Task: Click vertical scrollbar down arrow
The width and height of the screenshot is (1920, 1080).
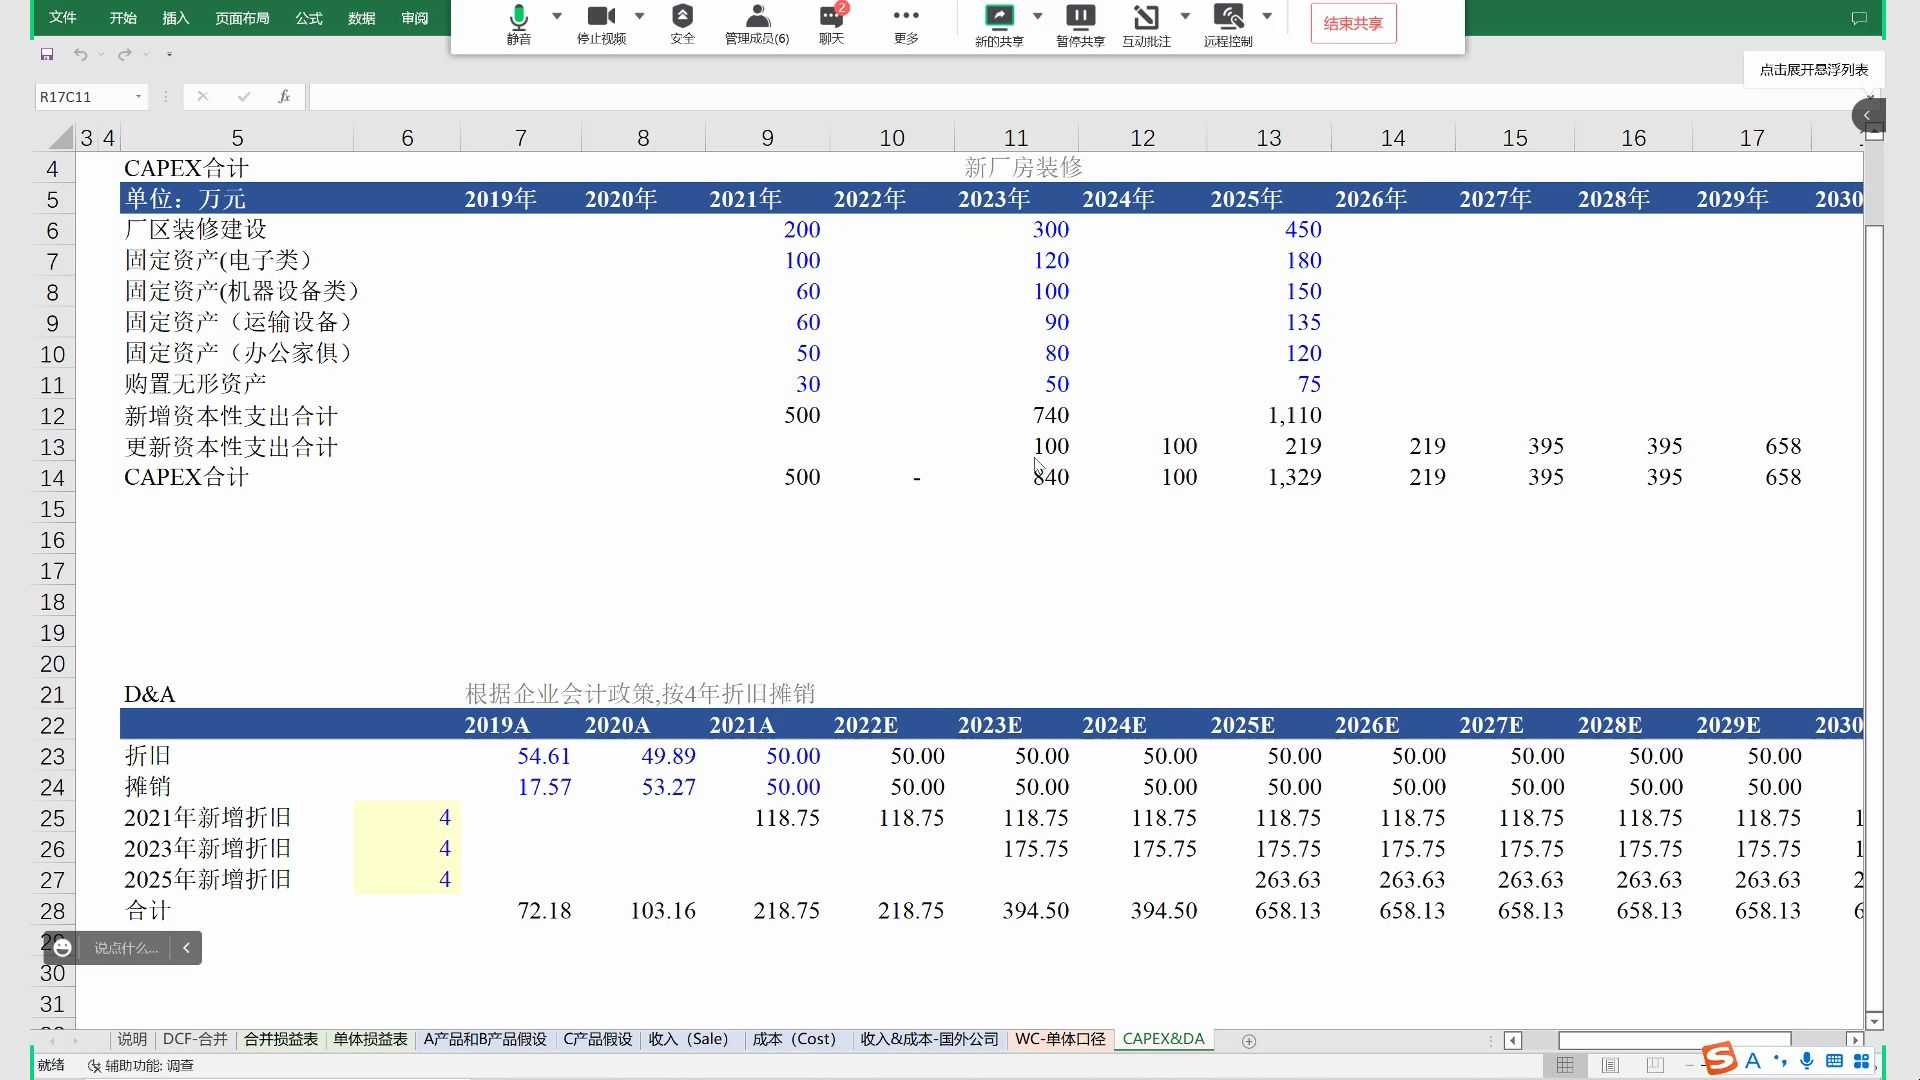Action: (x=1874, y=1021)
